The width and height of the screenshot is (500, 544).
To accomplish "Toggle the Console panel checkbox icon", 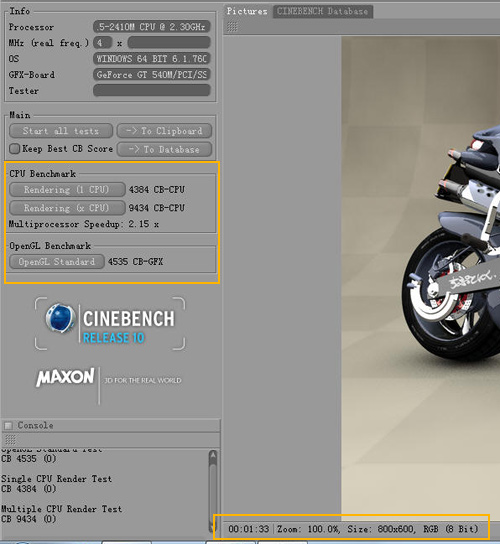I will click(x=8, y=425).
